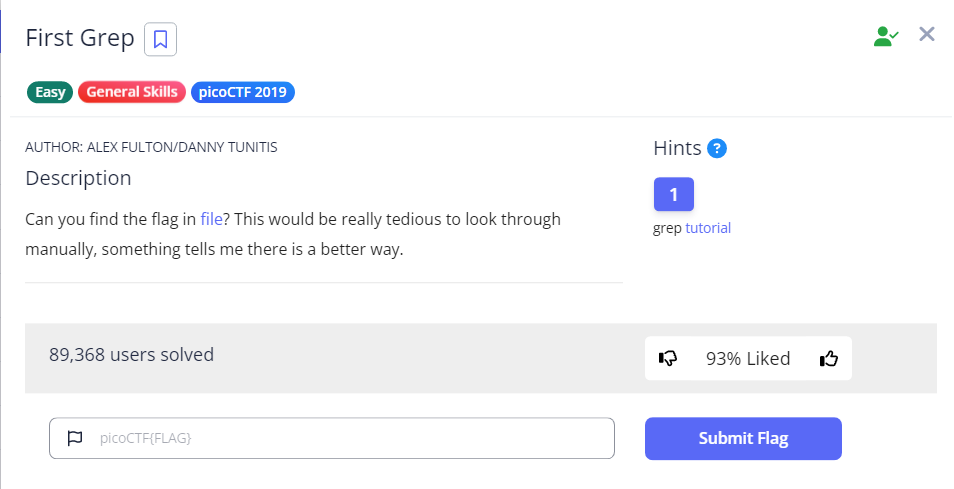The height and width of the screenshot is (489, 954).
Task: Click the First Grep challenge title
Action: pyautogui.click(x=80, y=39)
